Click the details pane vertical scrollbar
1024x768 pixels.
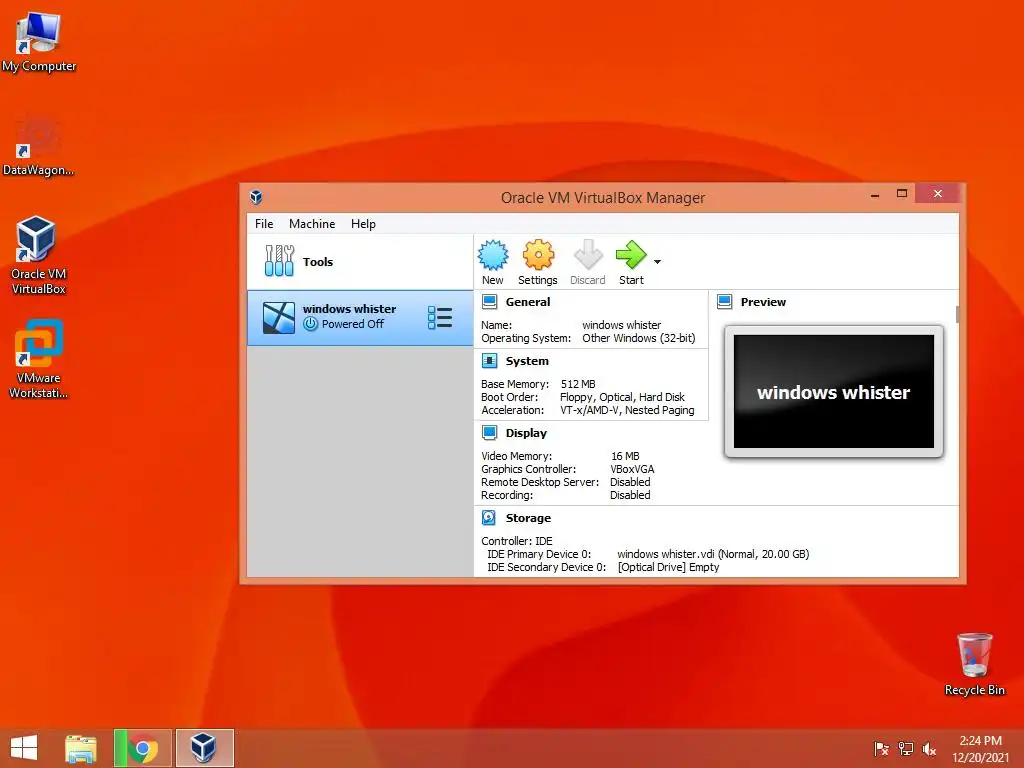957,313
